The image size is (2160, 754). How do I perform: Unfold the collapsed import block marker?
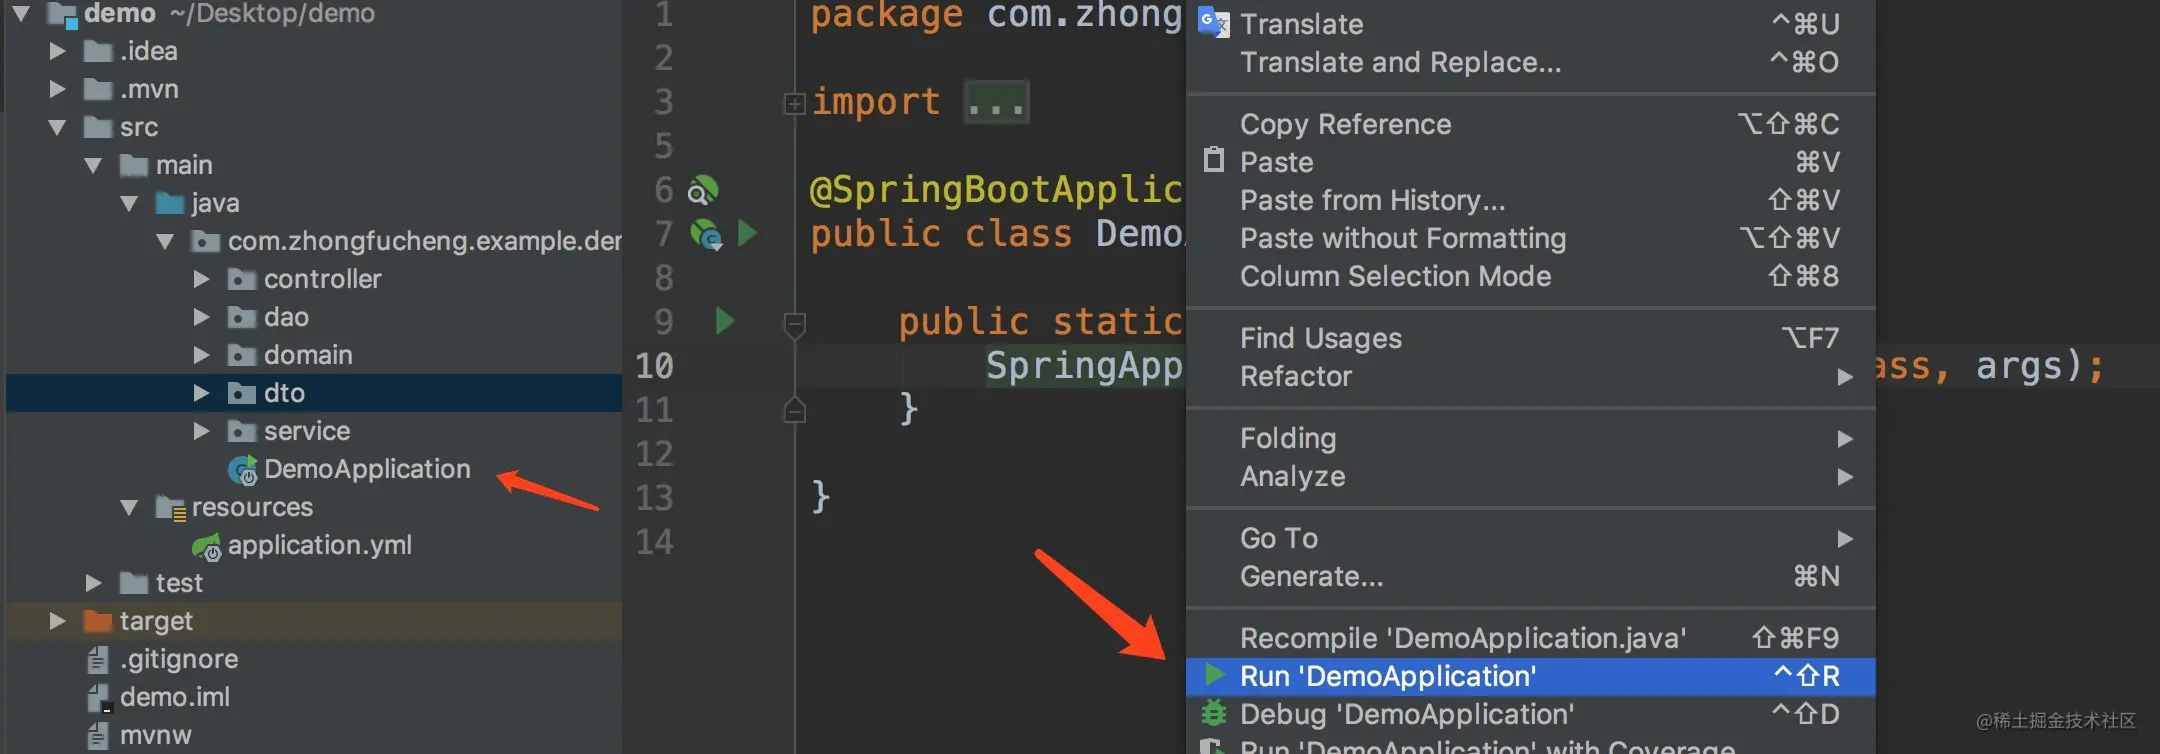click(x=795, y=103)
